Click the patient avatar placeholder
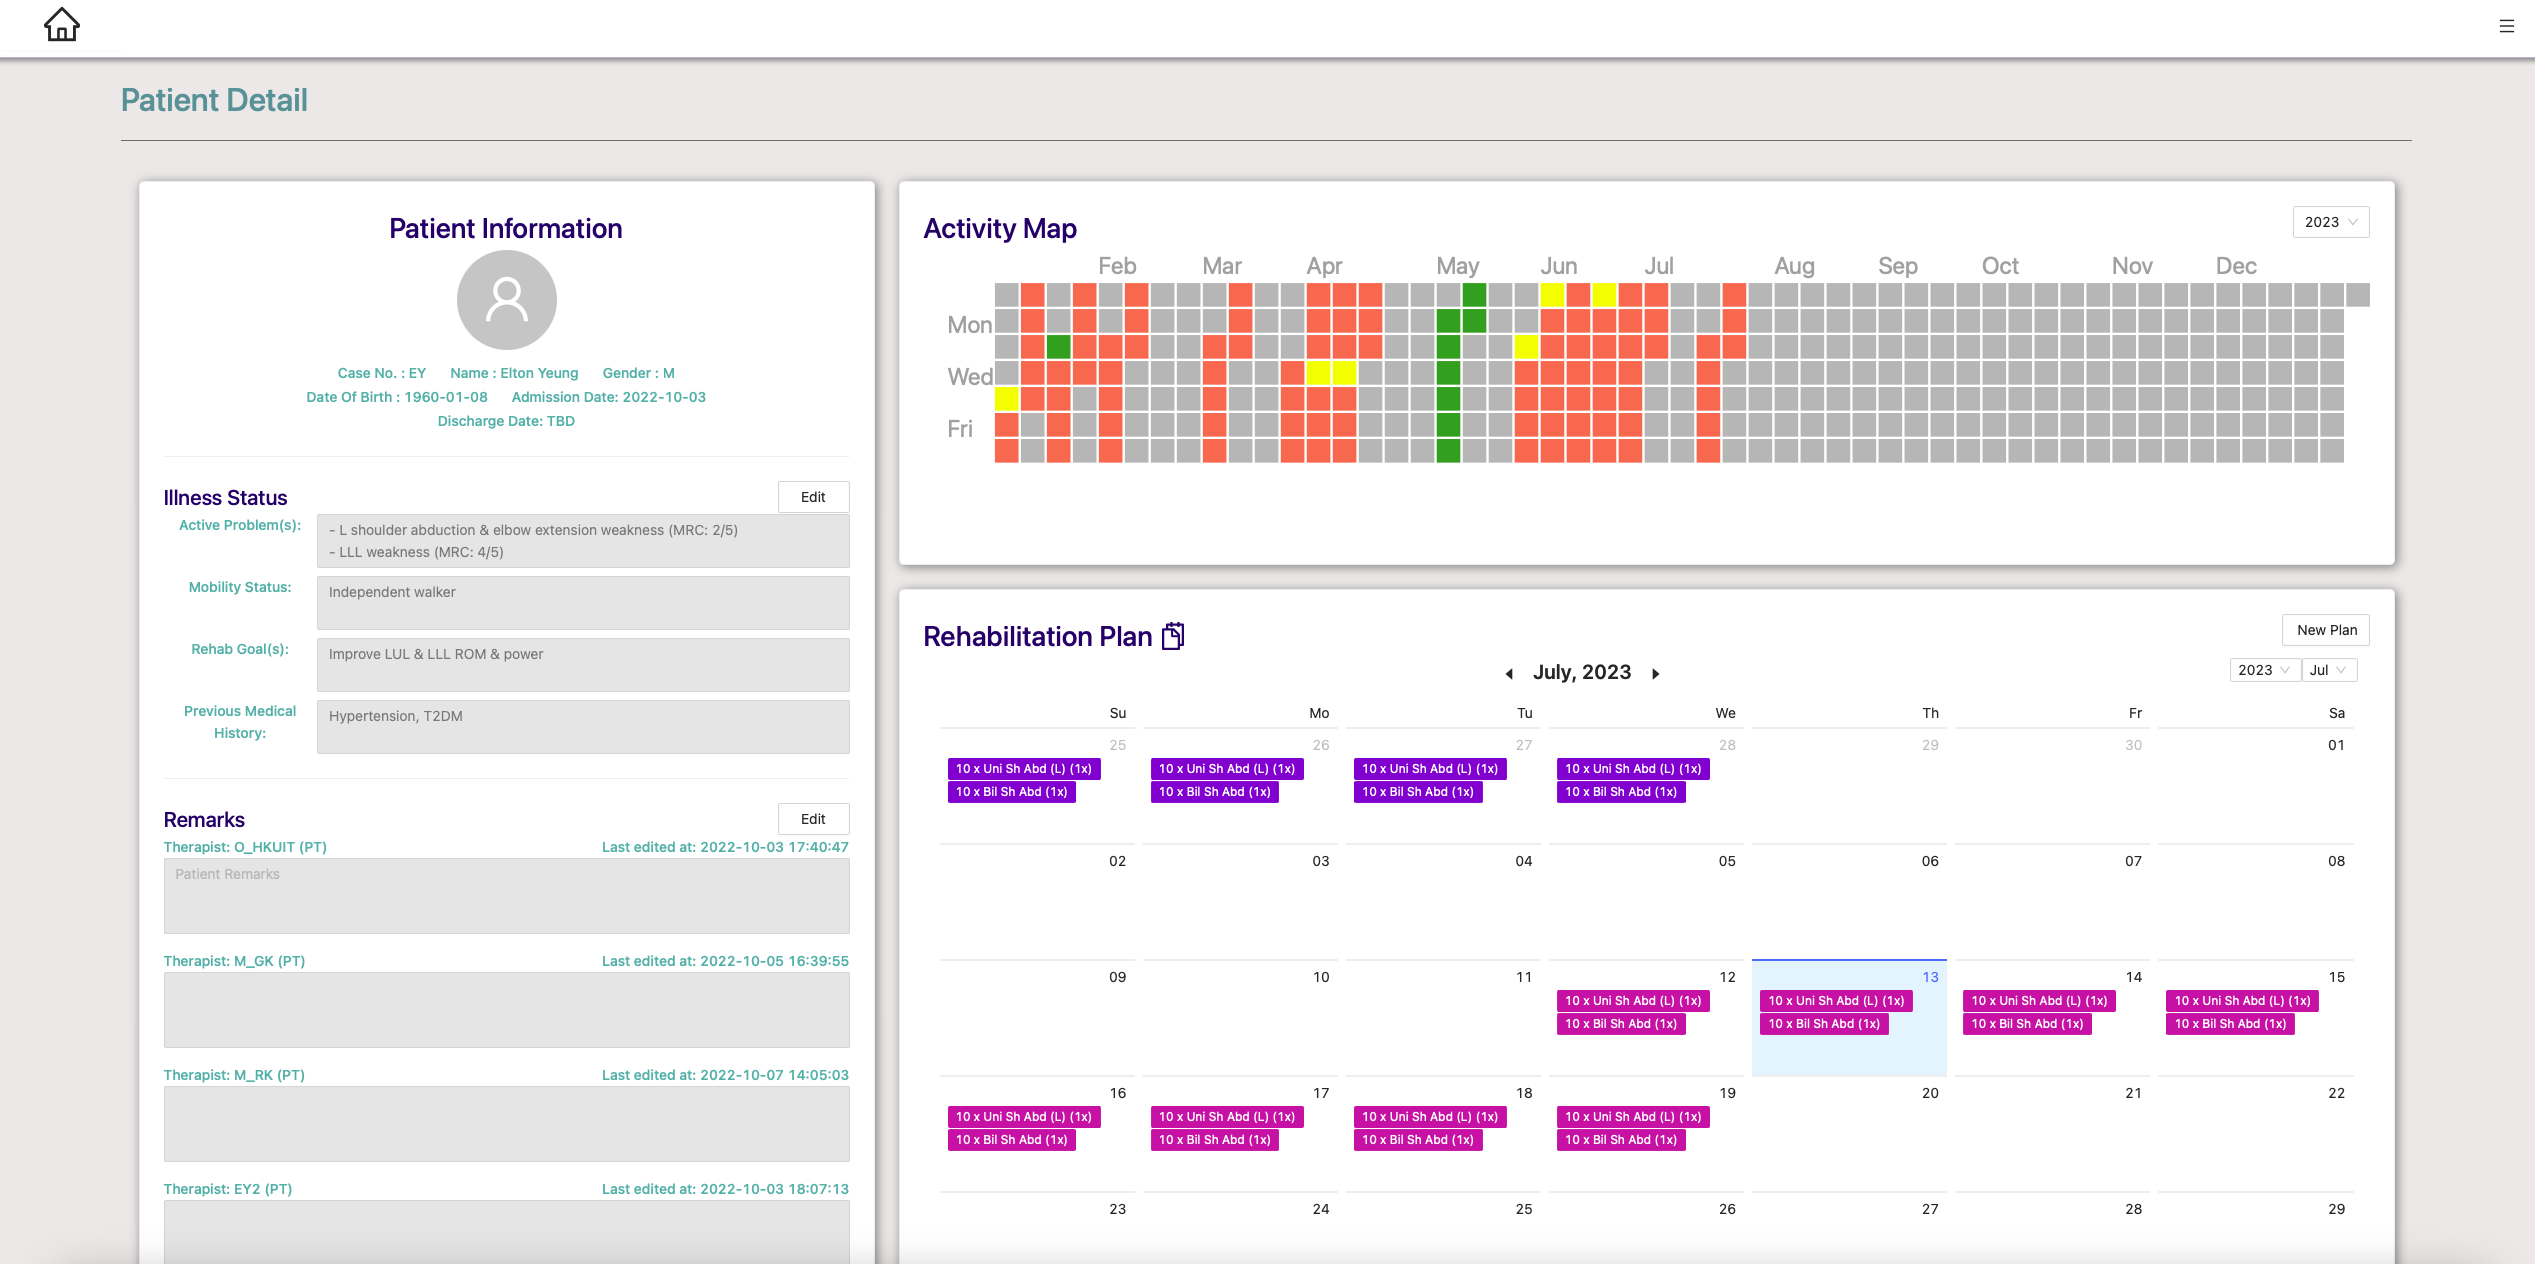 tap(506, 300)
